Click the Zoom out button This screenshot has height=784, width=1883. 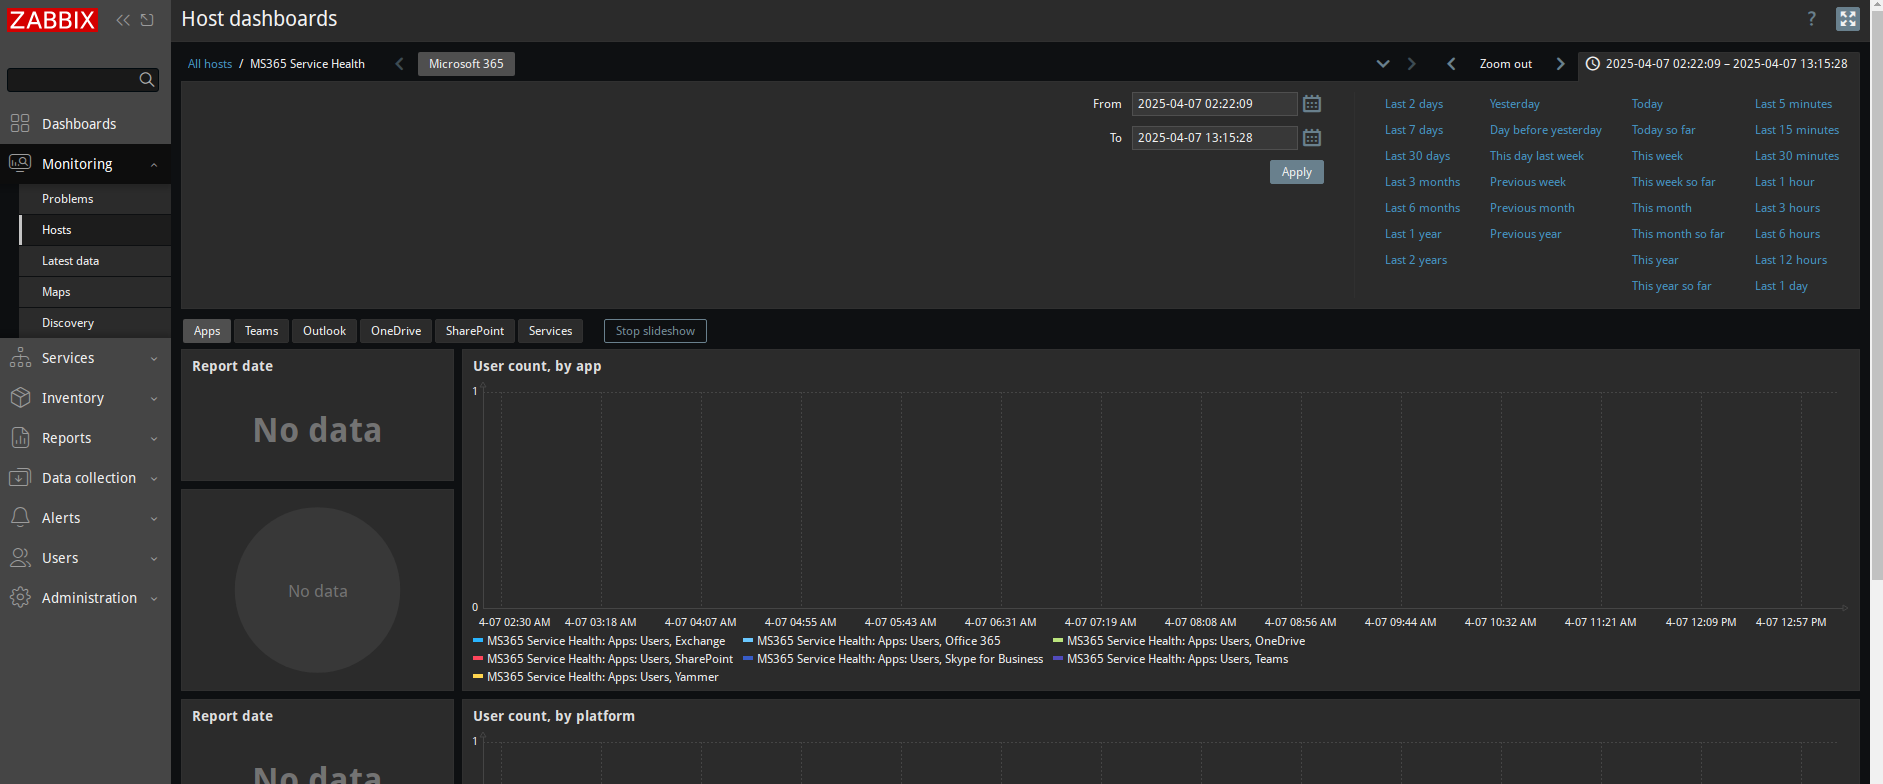point(1505,64)
